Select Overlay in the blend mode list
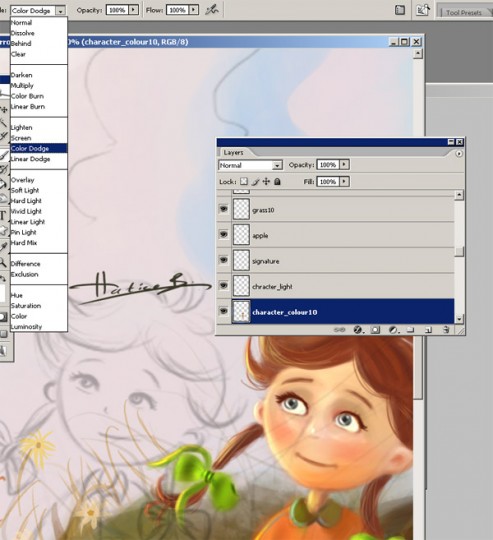Viewport: 493px width, 540px height. (22, 180)
